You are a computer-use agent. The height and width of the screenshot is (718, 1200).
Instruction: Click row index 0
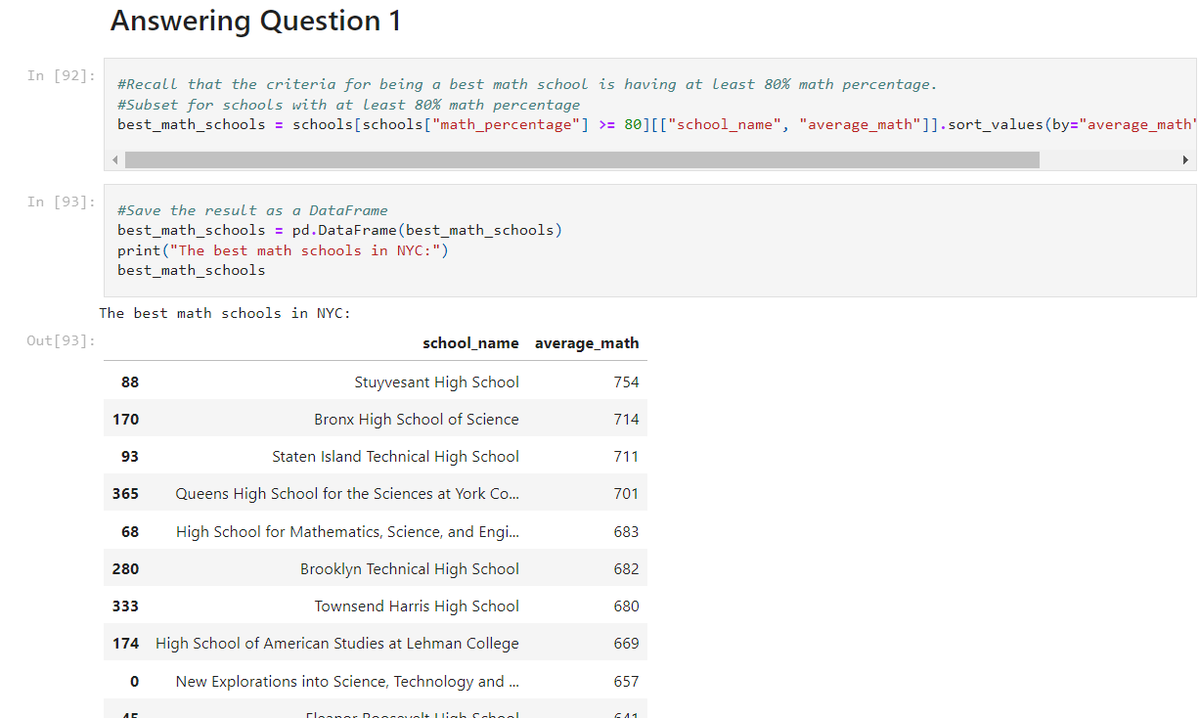pos(135,681)
